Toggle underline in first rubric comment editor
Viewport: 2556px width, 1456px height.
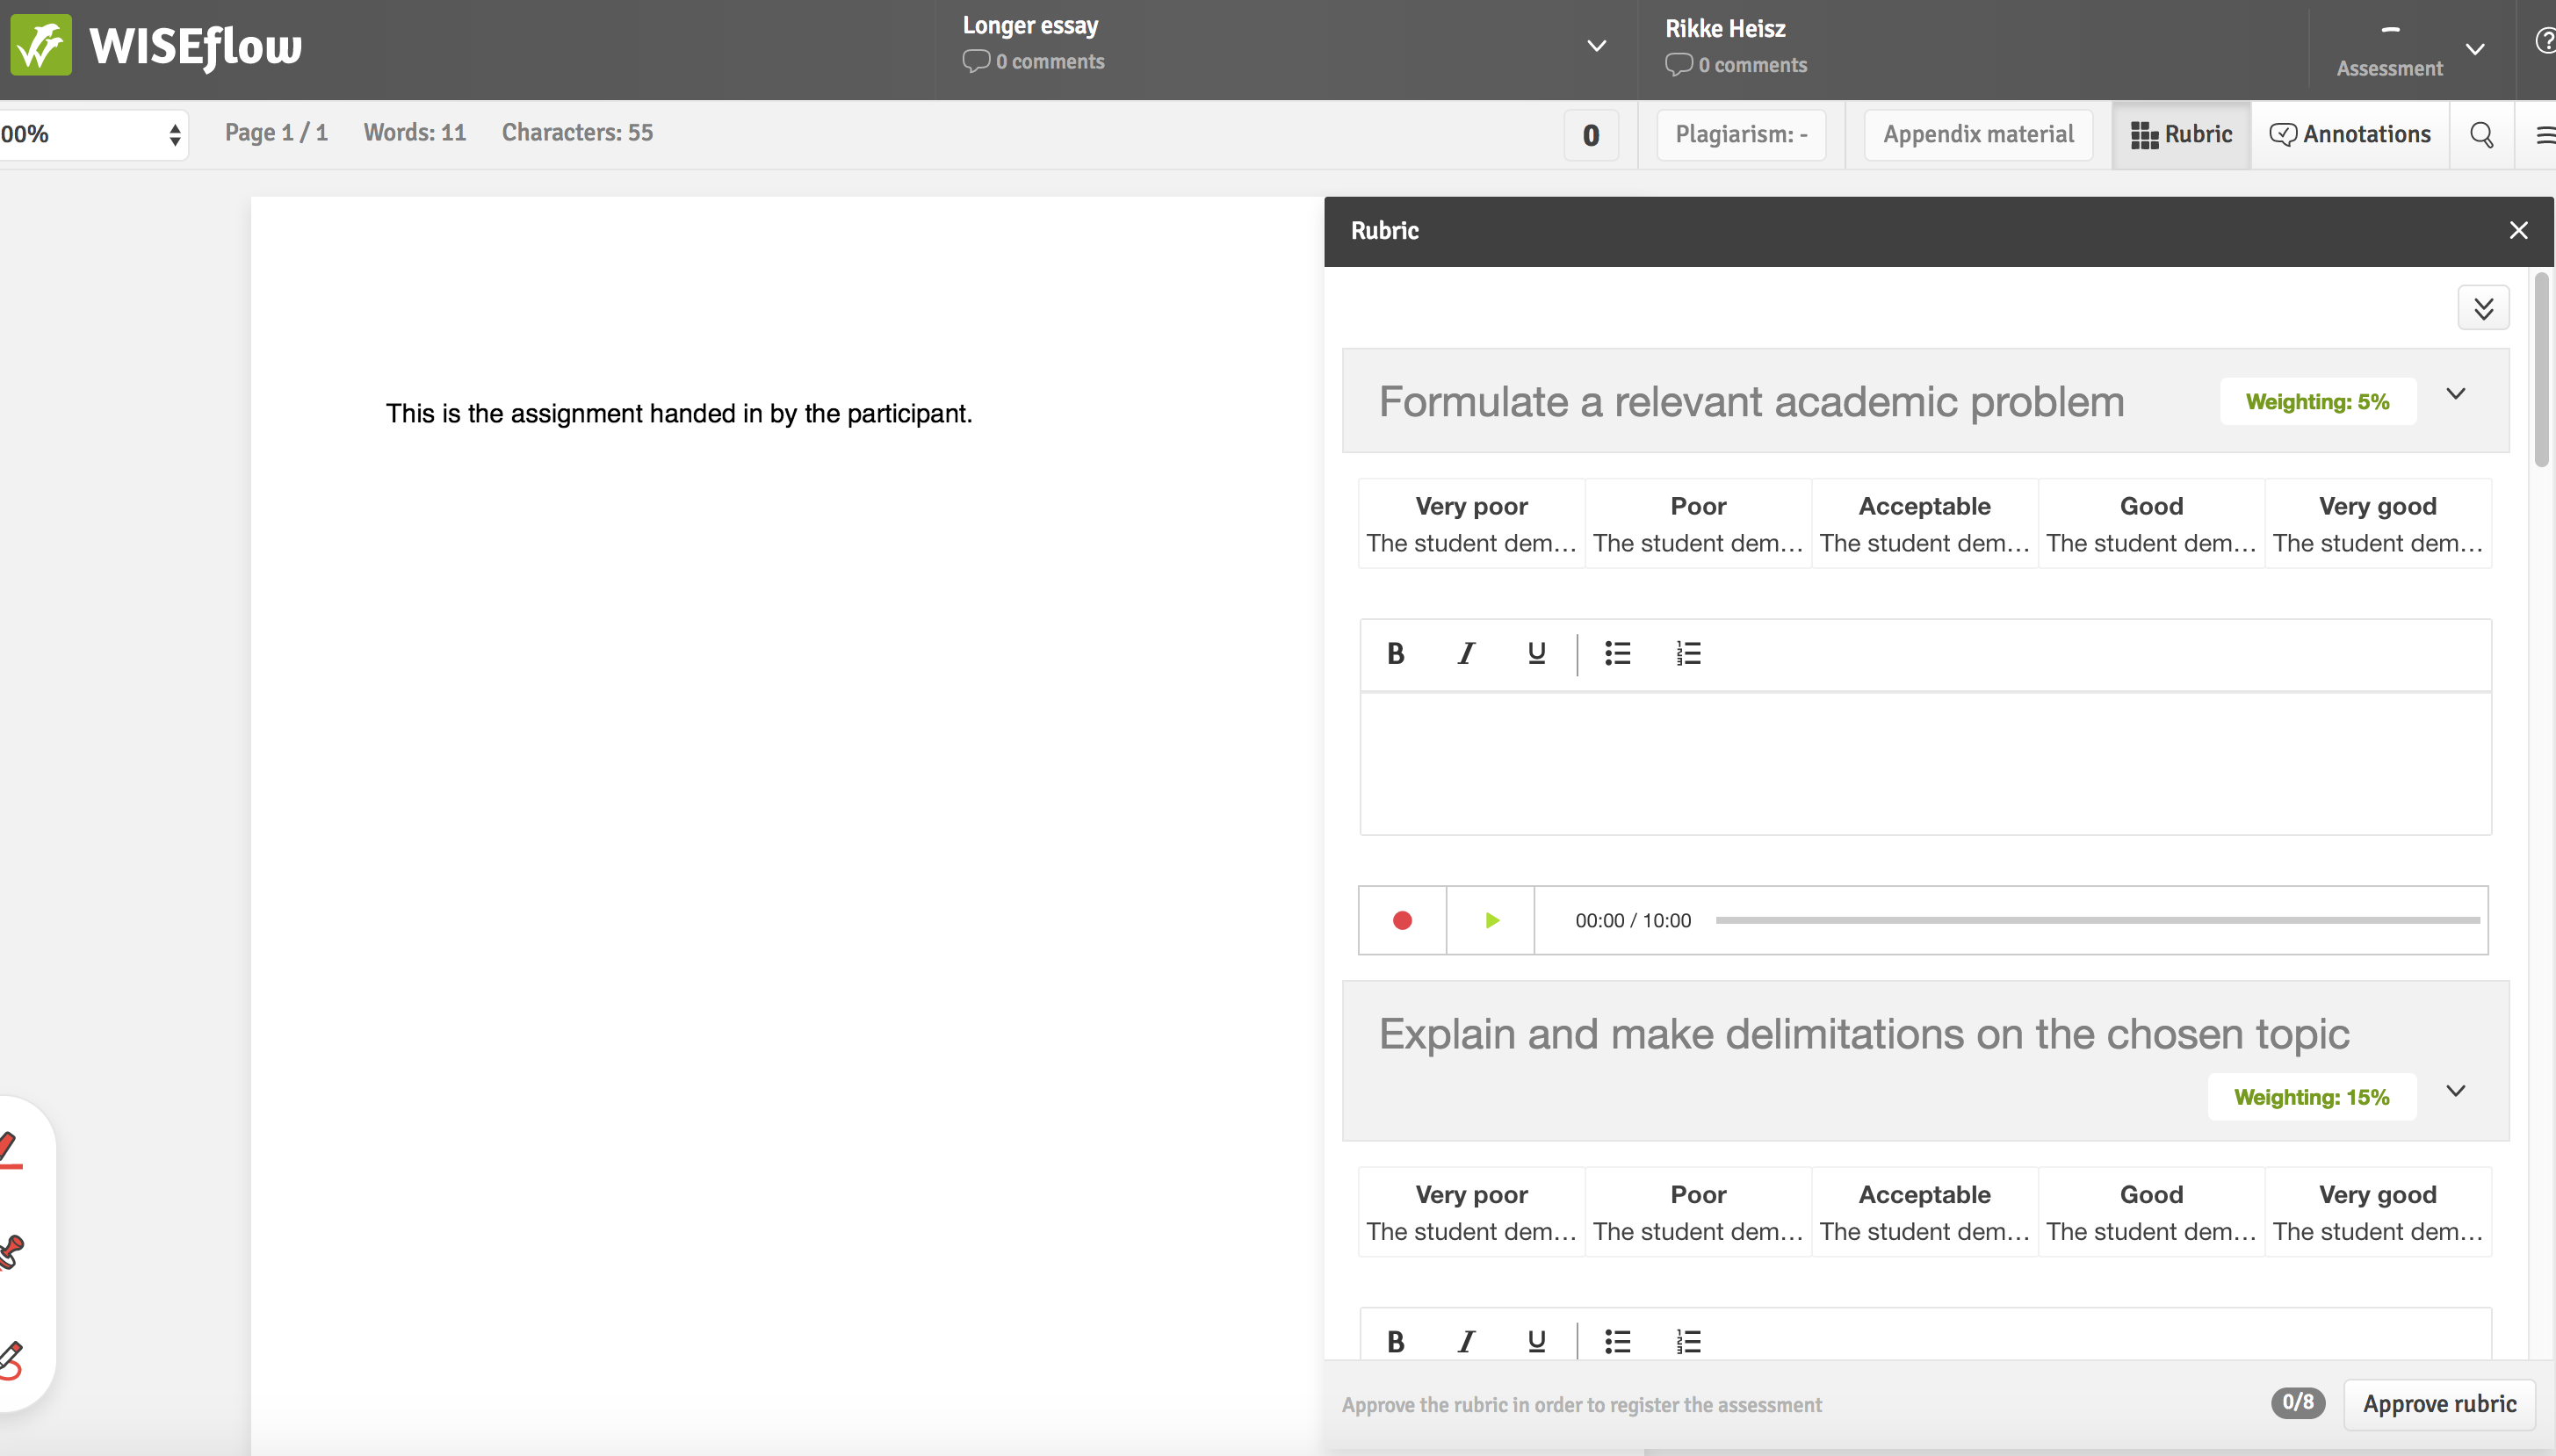tap(1536, 654)
